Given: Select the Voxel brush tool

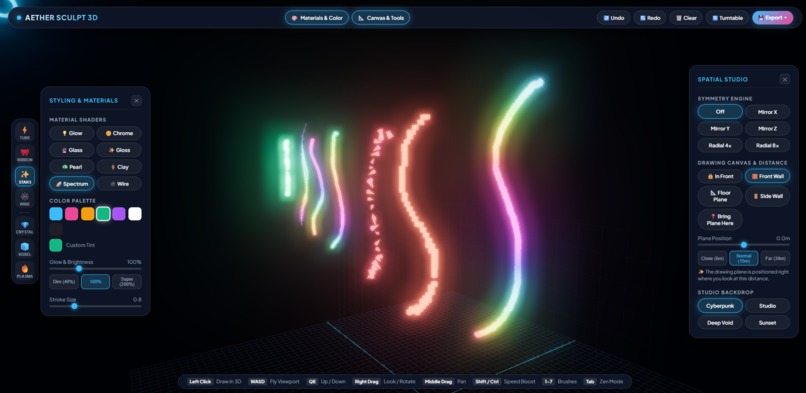Looking at the screenshot, I should [25, 249].
